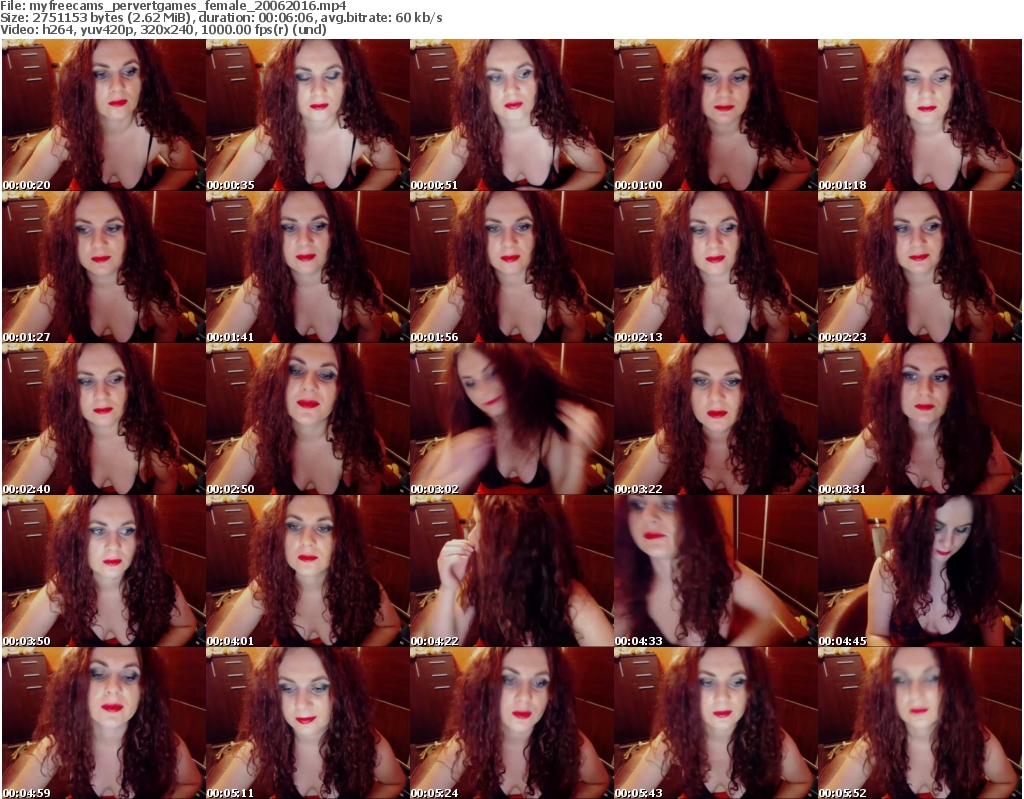Click the frame marked 00:05:52

click(x=920, y=723)
